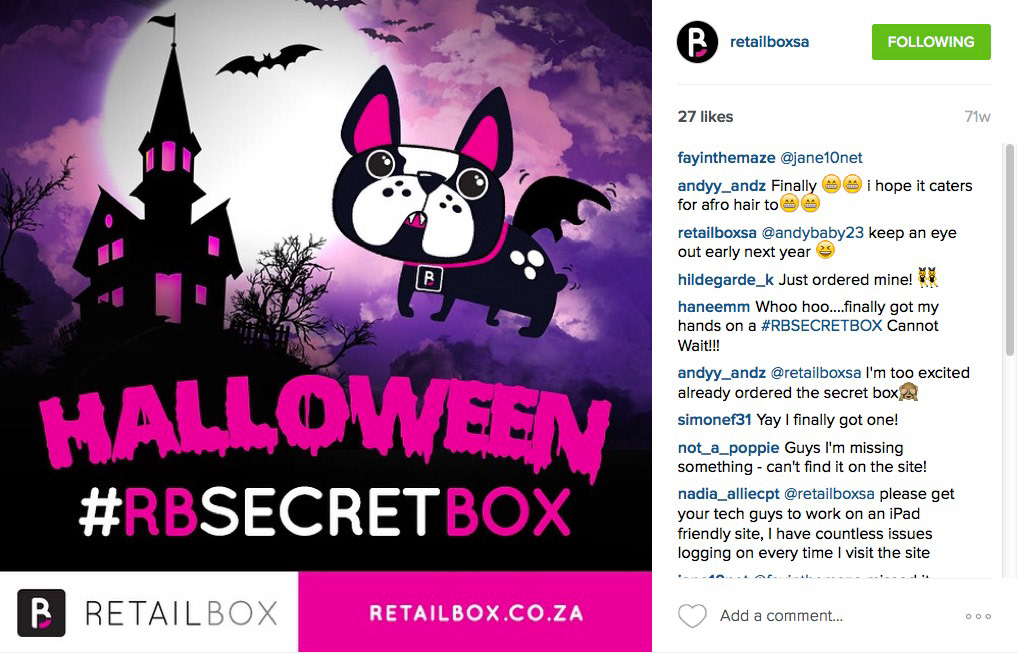The image size is (1017, 653).
Task: Open the retailboxsa username in the header
Action: coord(769,42)
